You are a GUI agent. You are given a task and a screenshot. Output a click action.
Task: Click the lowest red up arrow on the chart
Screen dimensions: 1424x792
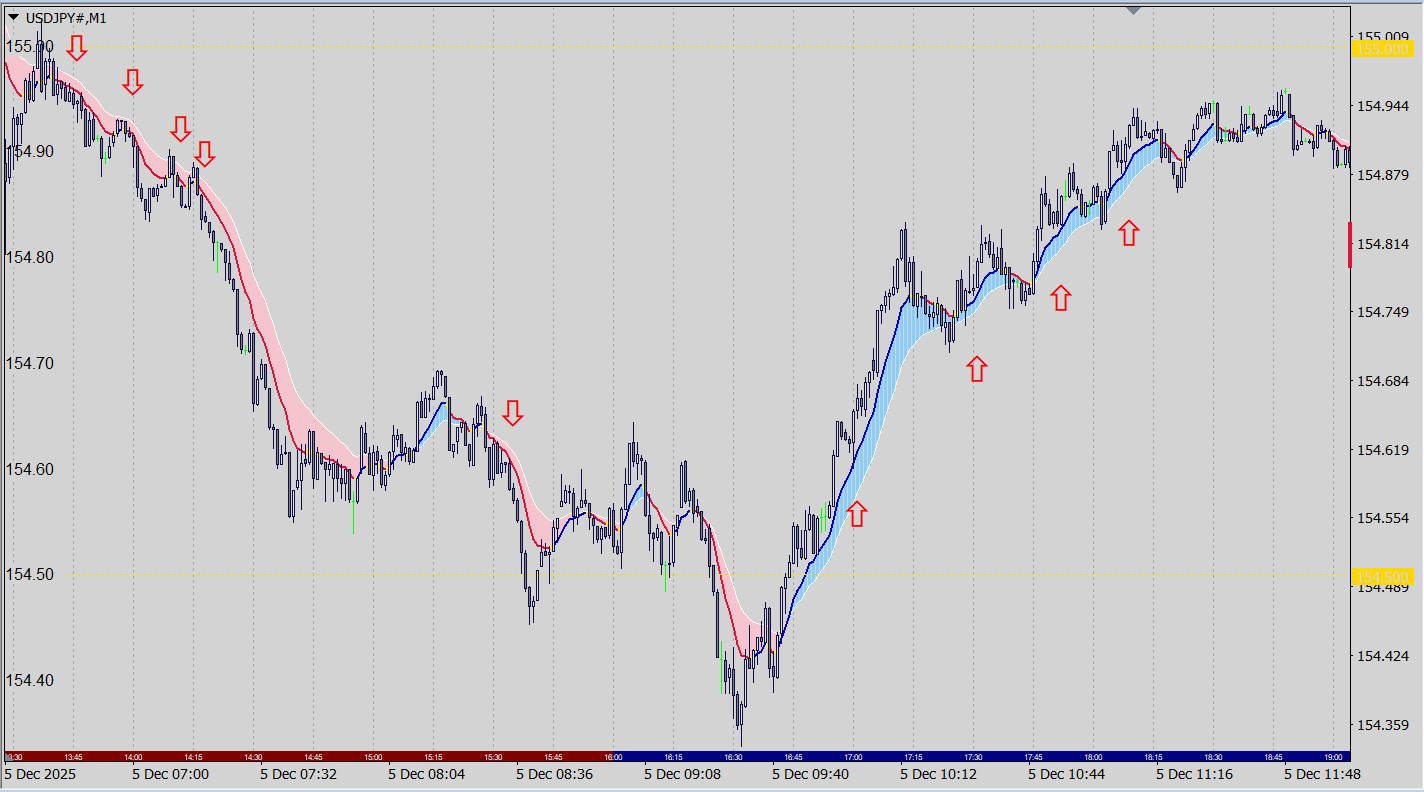coord(856,514)
